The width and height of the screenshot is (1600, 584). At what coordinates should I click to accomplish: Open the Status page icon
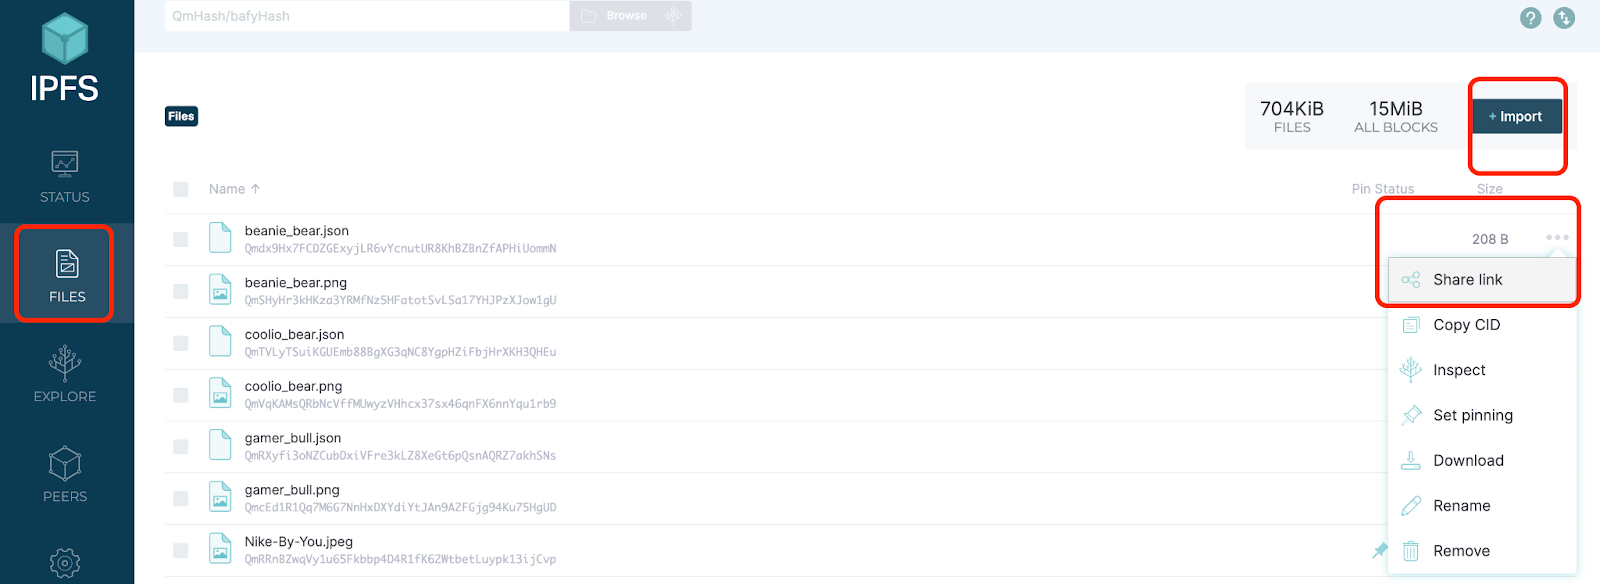point(65,163)
